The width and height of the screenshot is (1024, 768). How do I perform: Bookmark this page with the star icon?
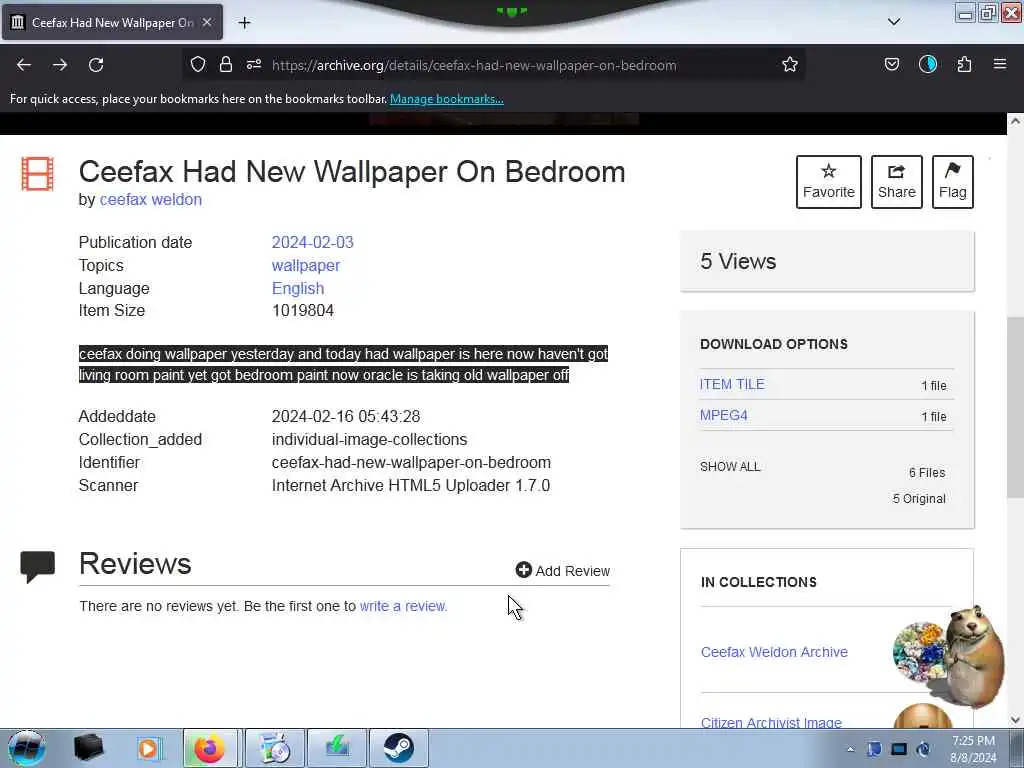coord(790,64)
